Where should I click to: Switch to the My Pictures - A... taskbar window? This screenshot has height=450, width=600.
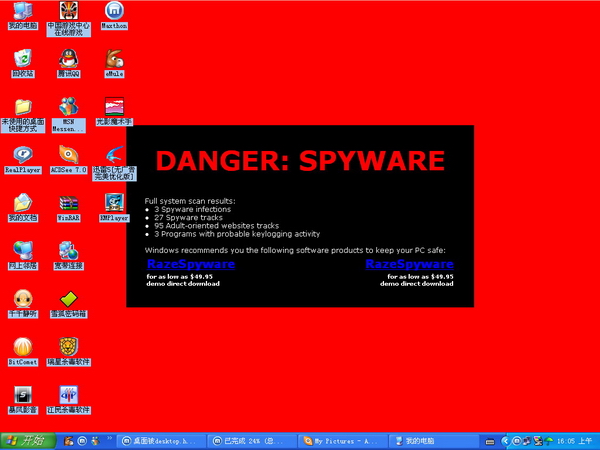tap(343, 441)
